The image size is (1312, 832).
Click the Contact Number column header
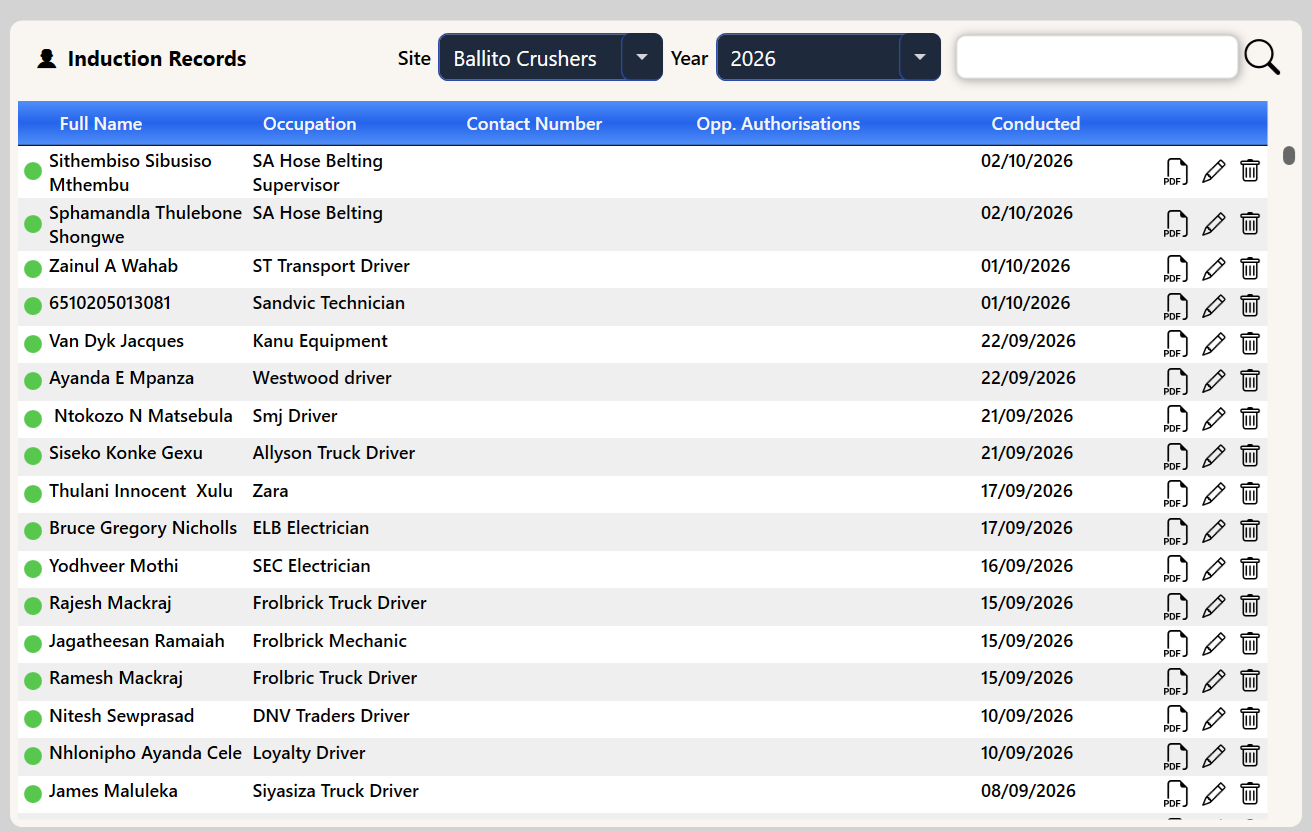[534, 124]
